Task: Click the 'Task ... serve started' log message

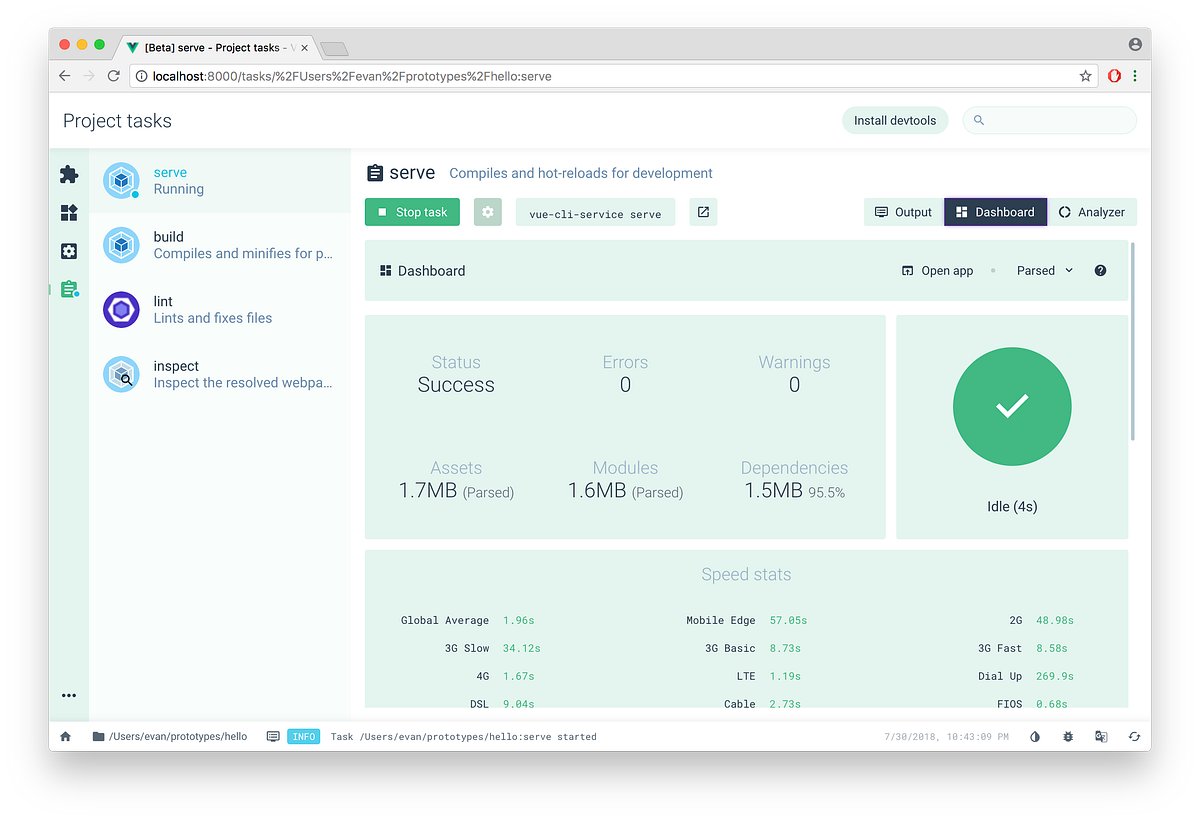Action: pyautogui.click(x=463, y=737)
